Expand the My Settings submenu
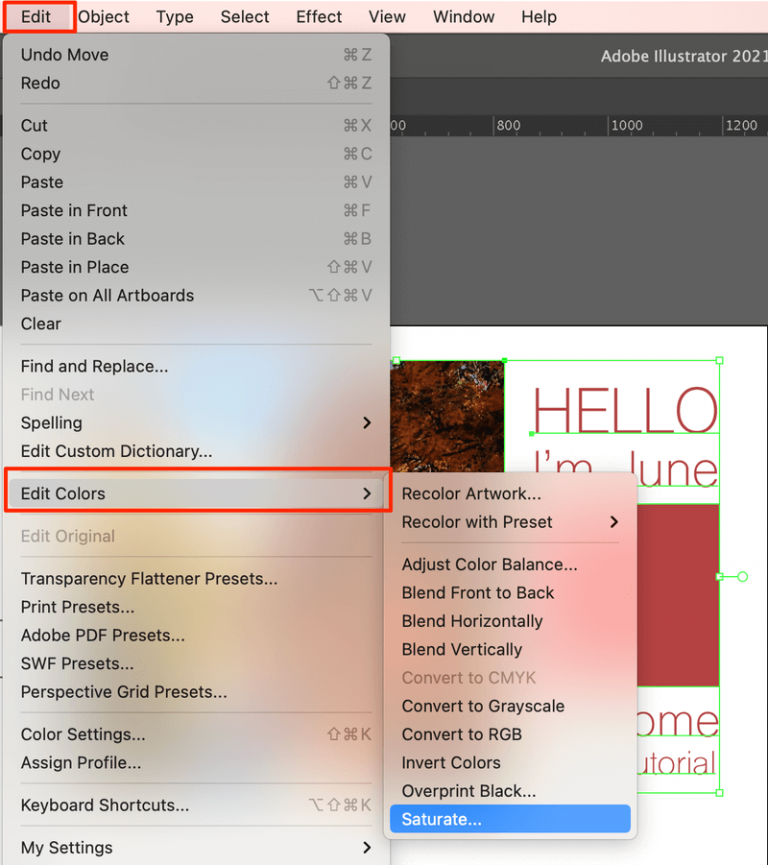Image resolution: width=768 pixels, height=865 pixels. tap(196, 847)
